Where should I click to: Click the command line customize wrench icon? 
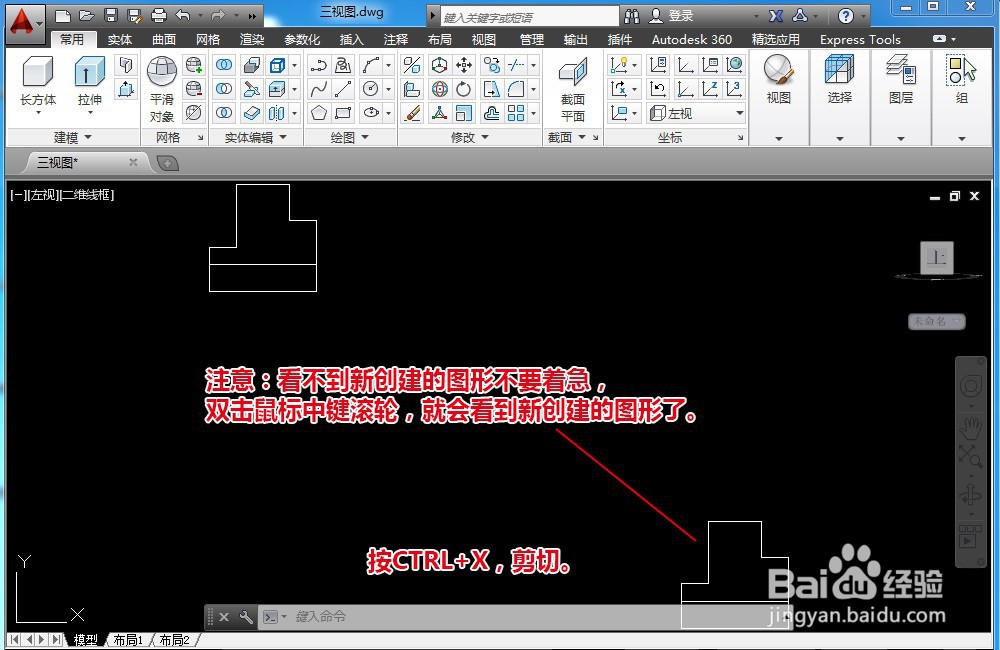coord(246,617)
